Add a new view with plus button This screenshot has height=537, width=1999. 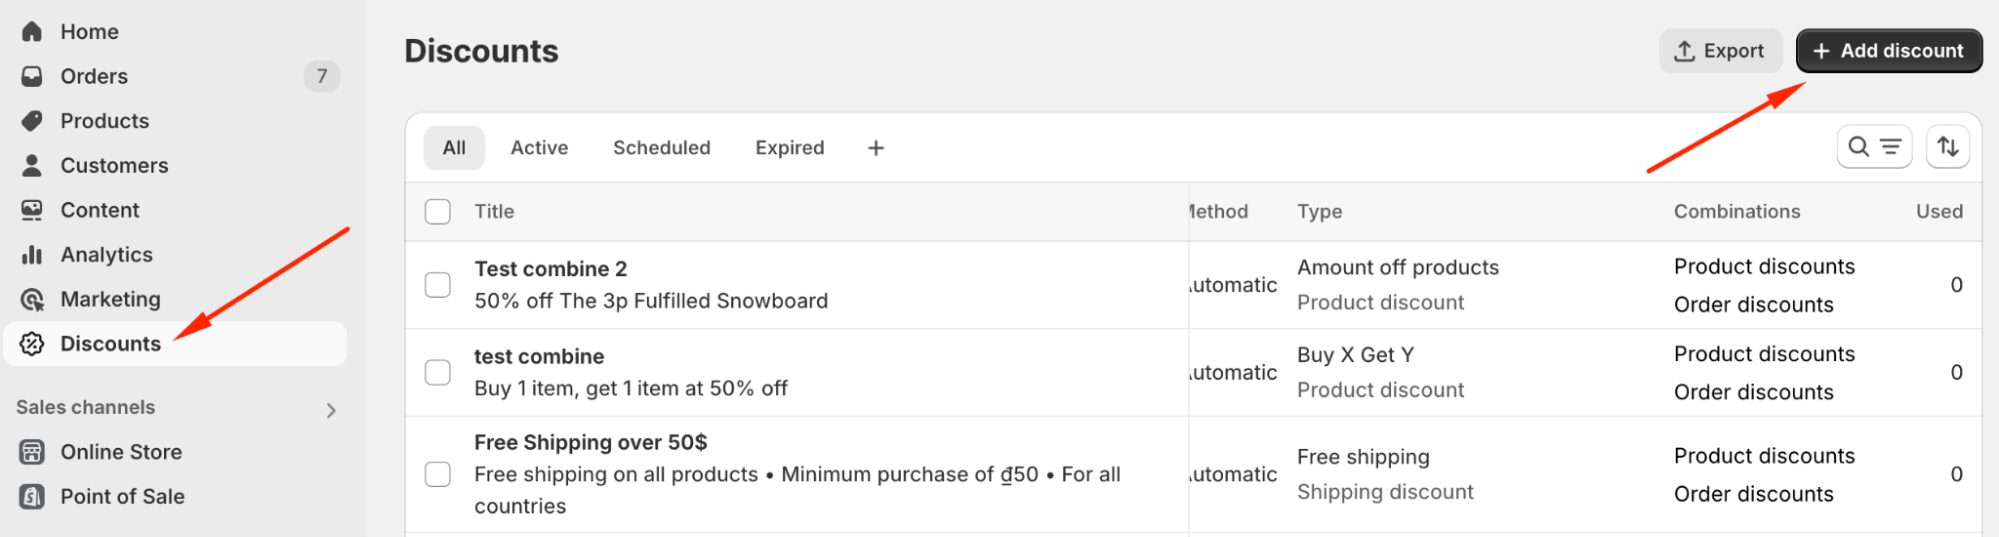(x=876, y=148)
